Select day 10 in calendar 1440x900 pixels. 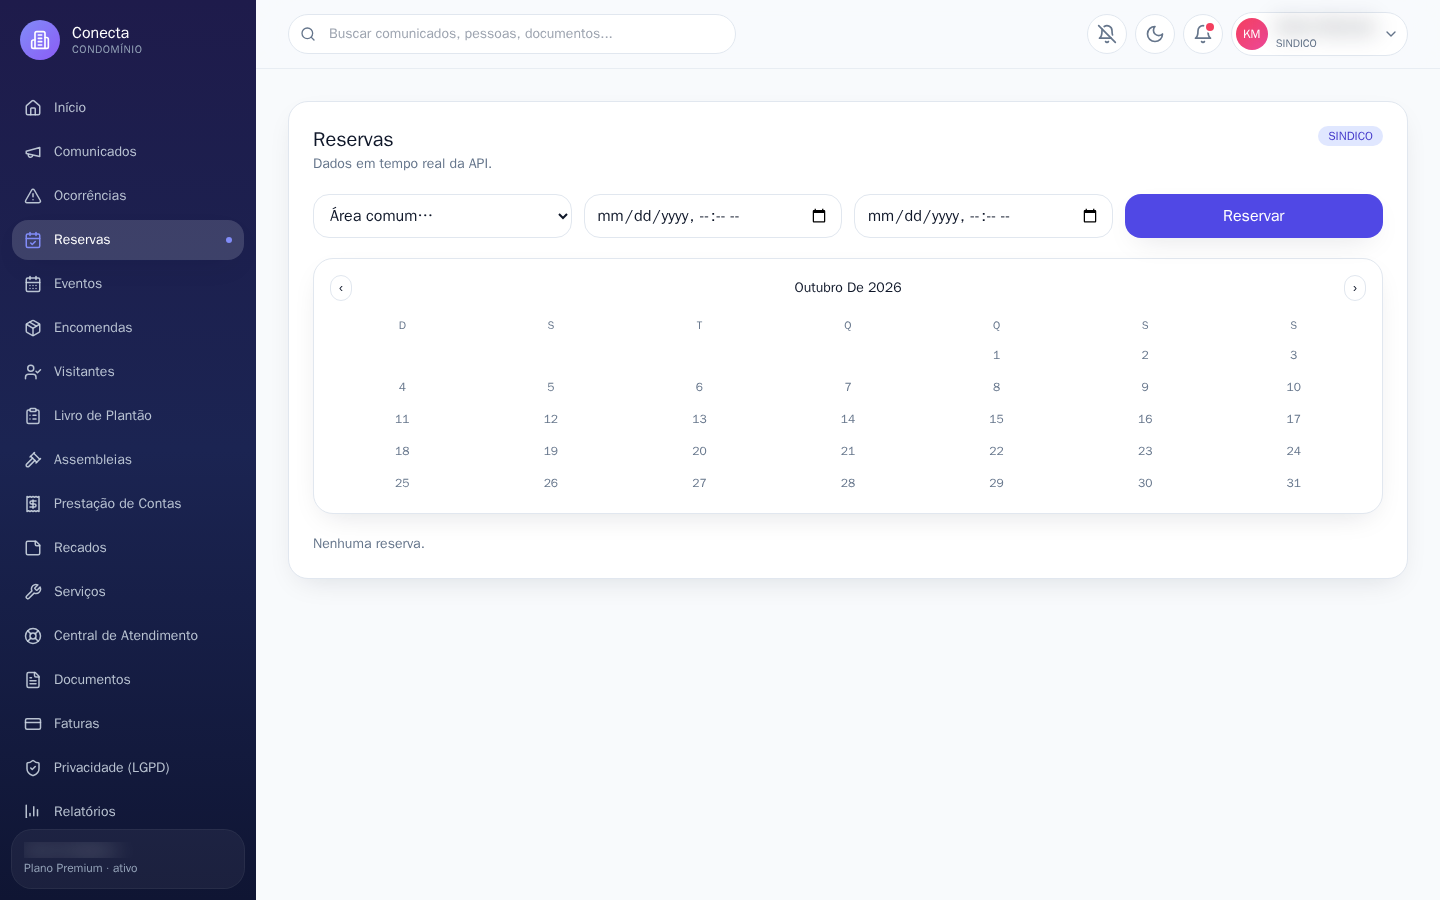coord(1293,387)
